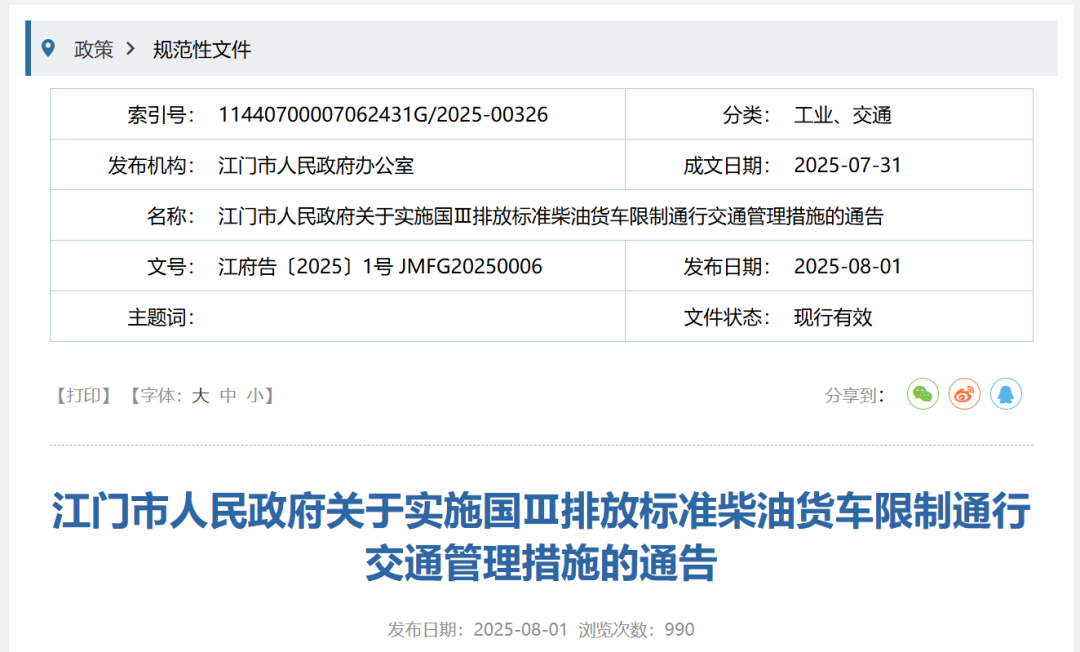
Task: Select the 规范性文件 breadcrumb entry
Action: (x=201, y=49)
